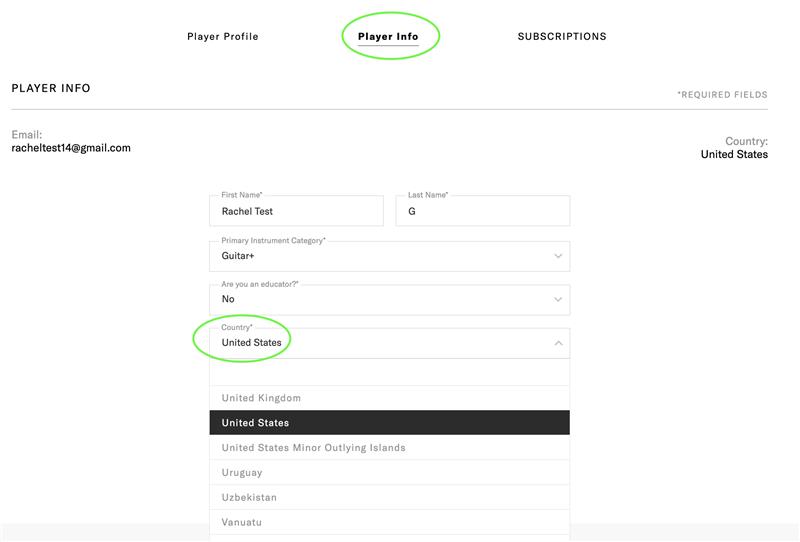This screenshot has height=542, width=800.
Task: Open the Are you an educator dropdown
Action: point(389,300)
